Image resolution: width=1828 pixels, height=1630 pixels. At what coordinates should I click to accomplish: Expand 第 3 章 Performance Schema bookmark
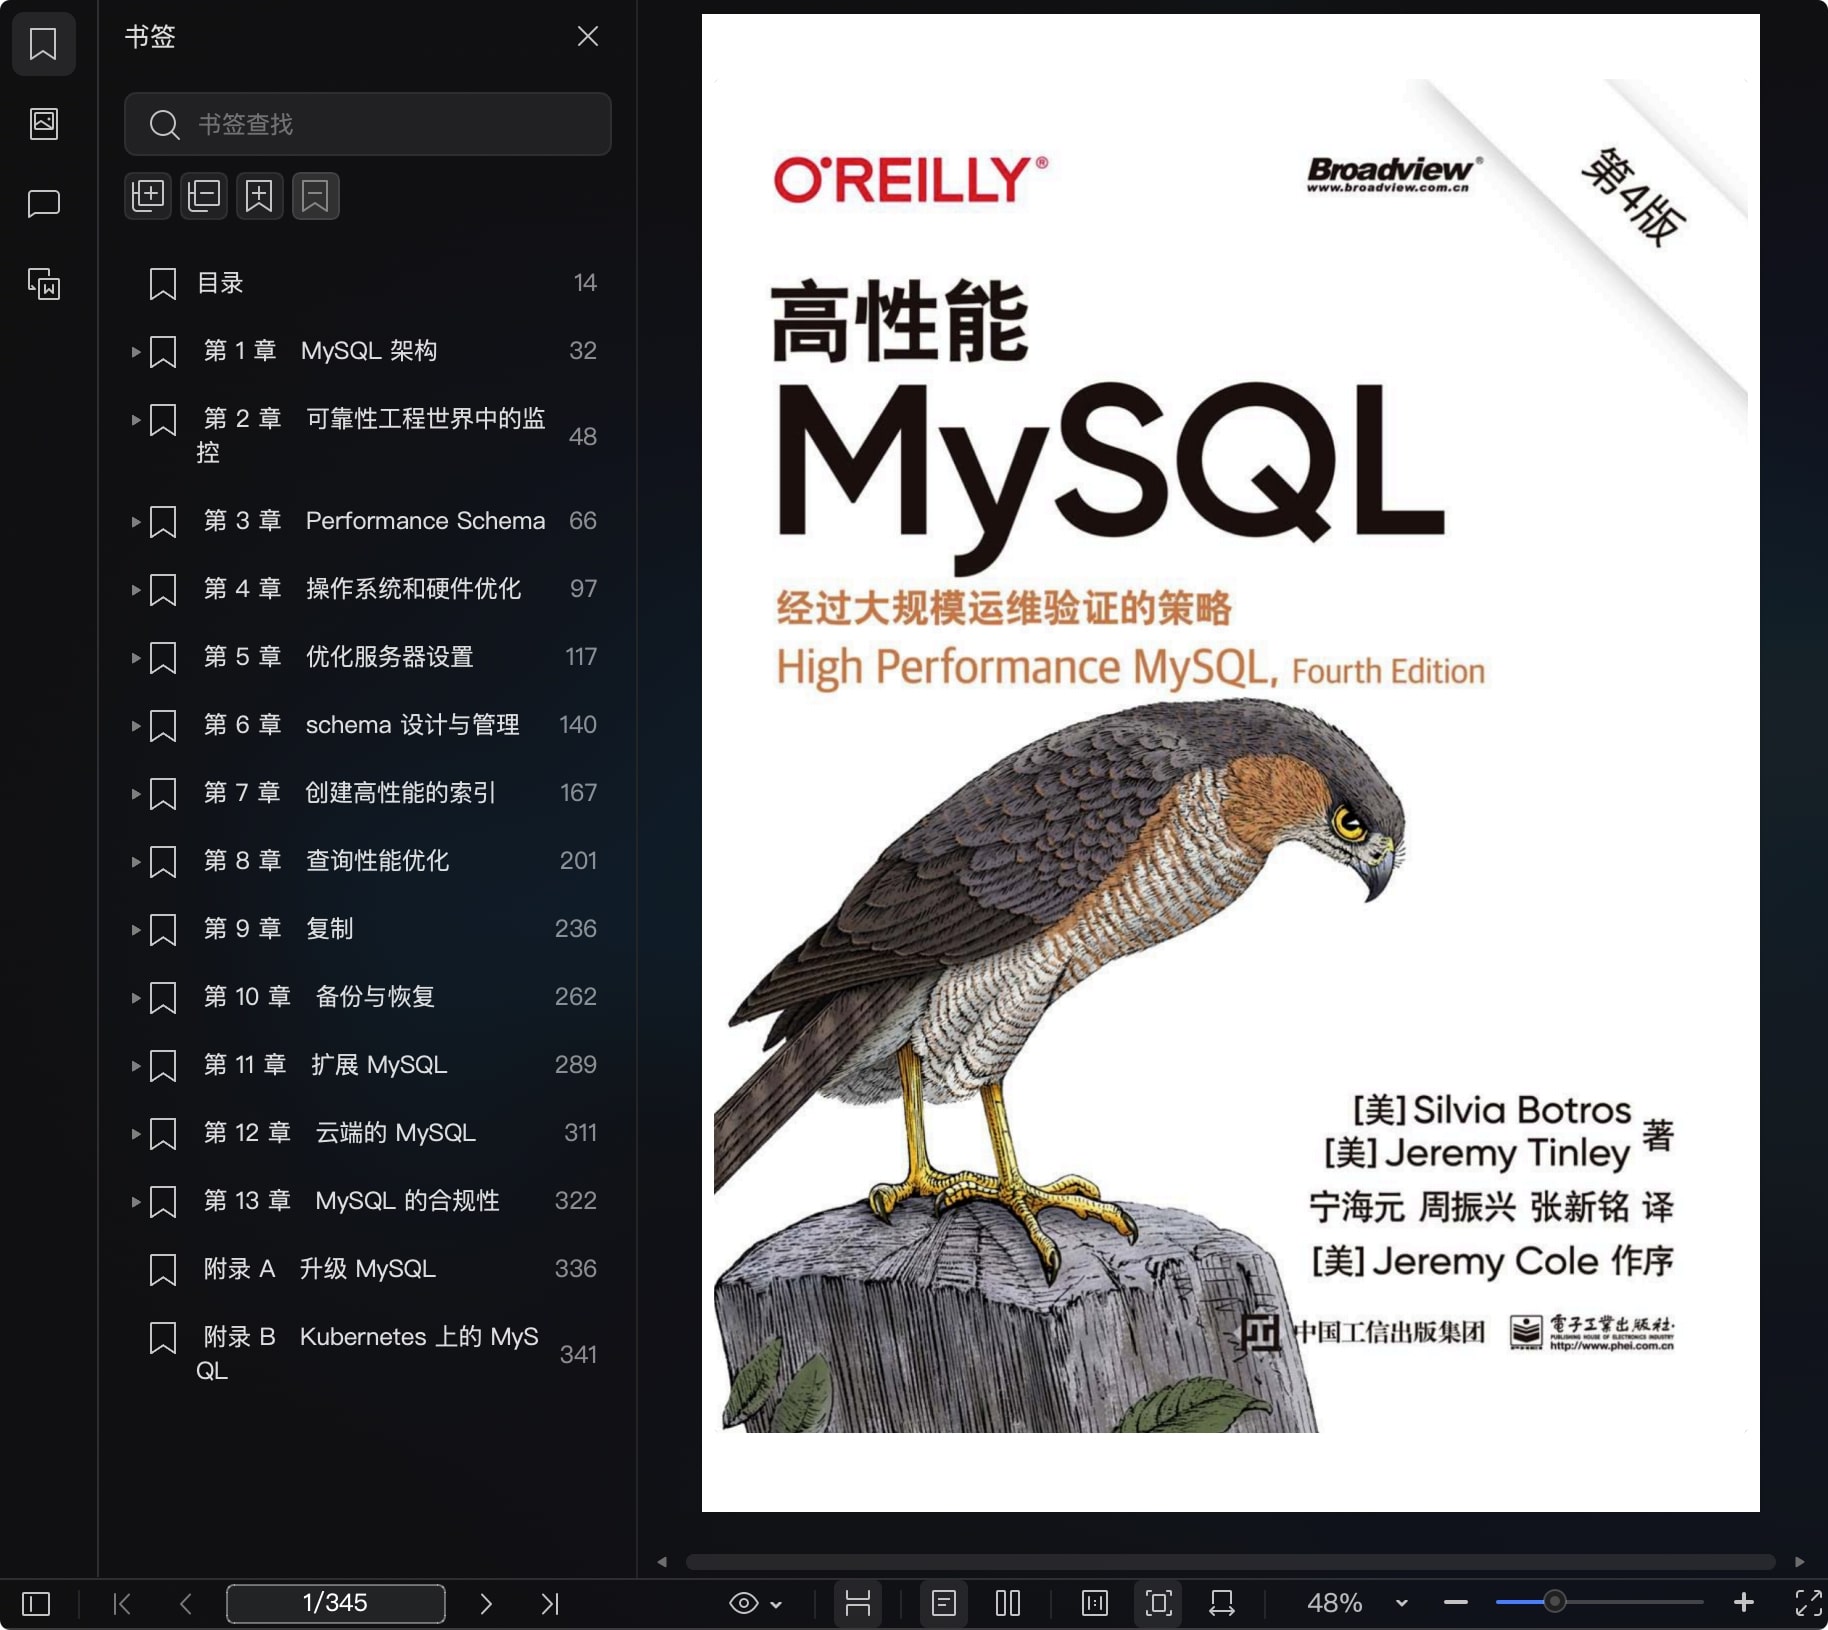135,521
